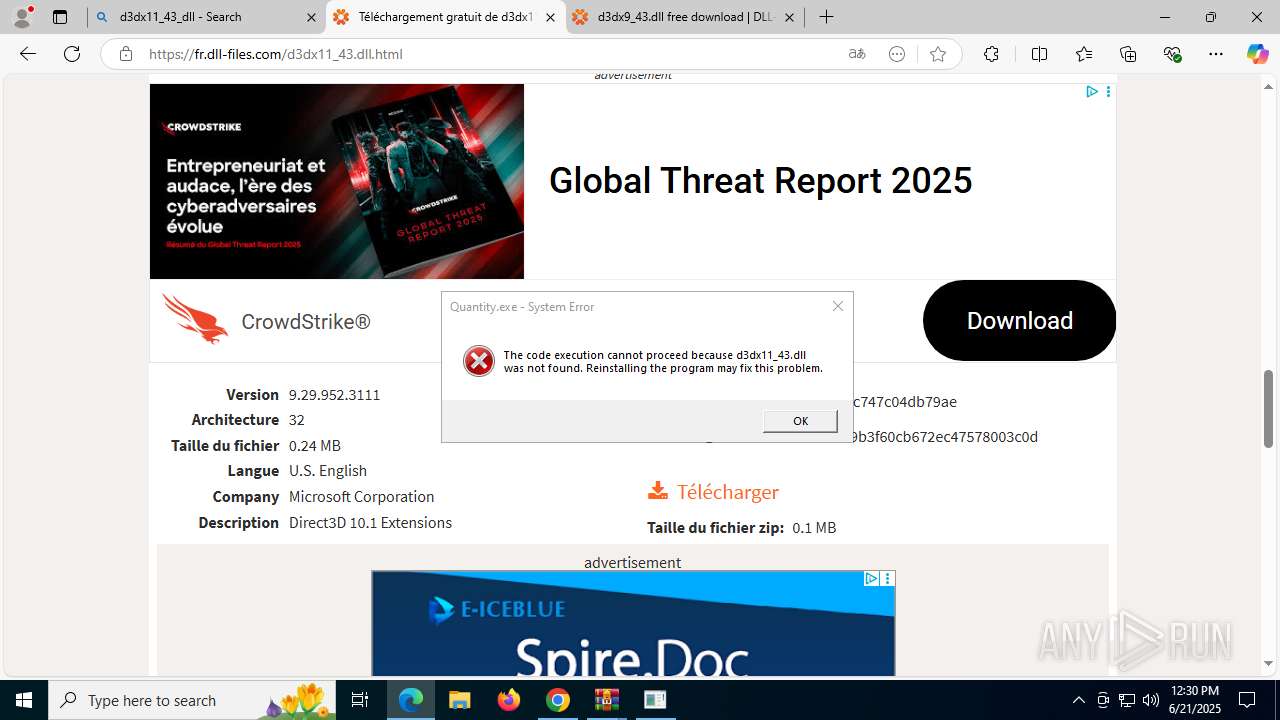1280x720 pixels.
Task: Open a new browser tab
Action: 826,17
